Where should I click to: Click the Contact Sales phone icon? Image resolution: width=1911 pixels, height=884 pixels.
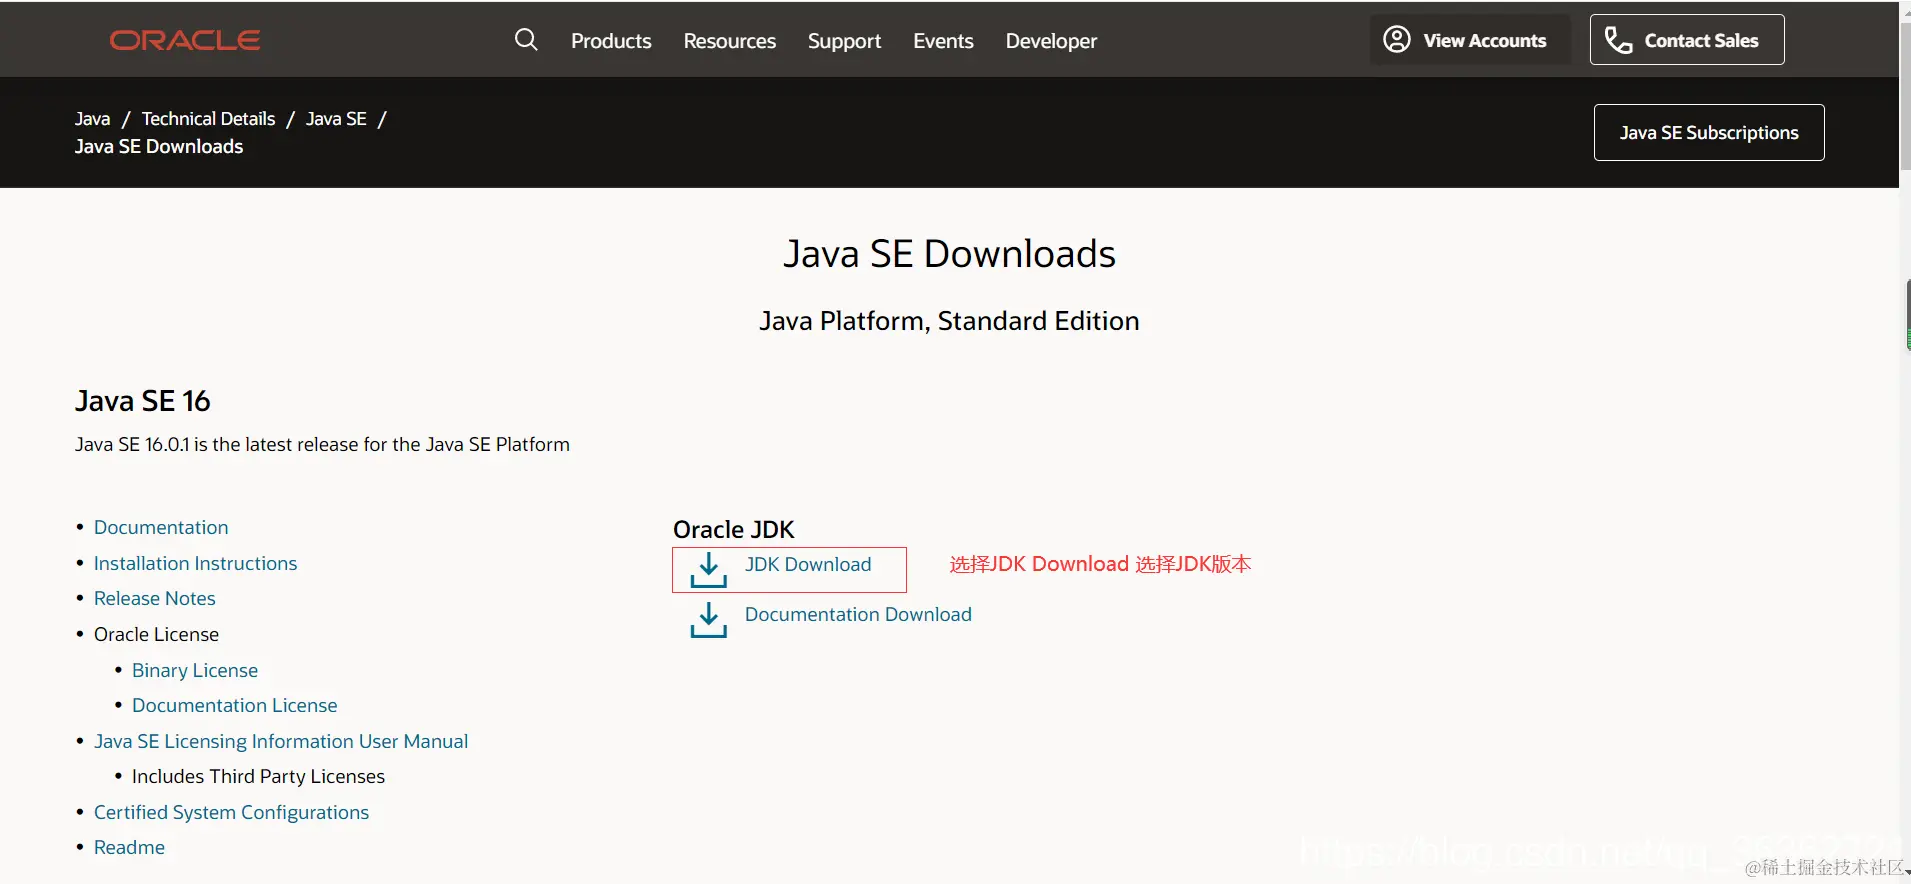point(1618,40)
